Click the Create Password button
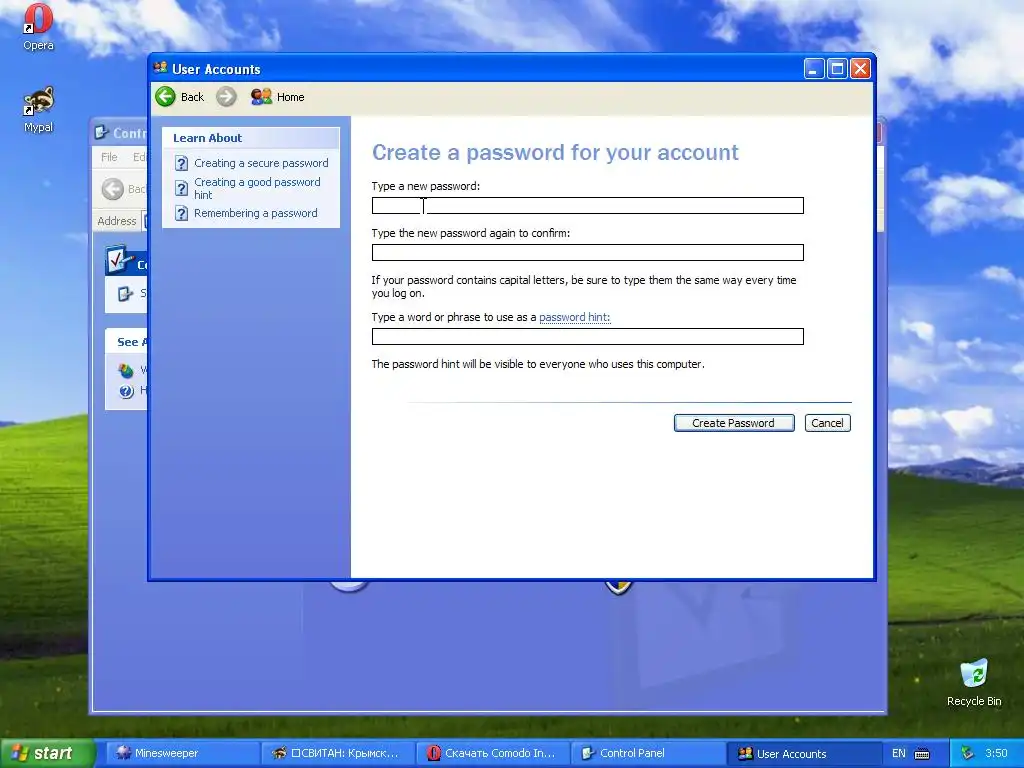 click(734, 423)
